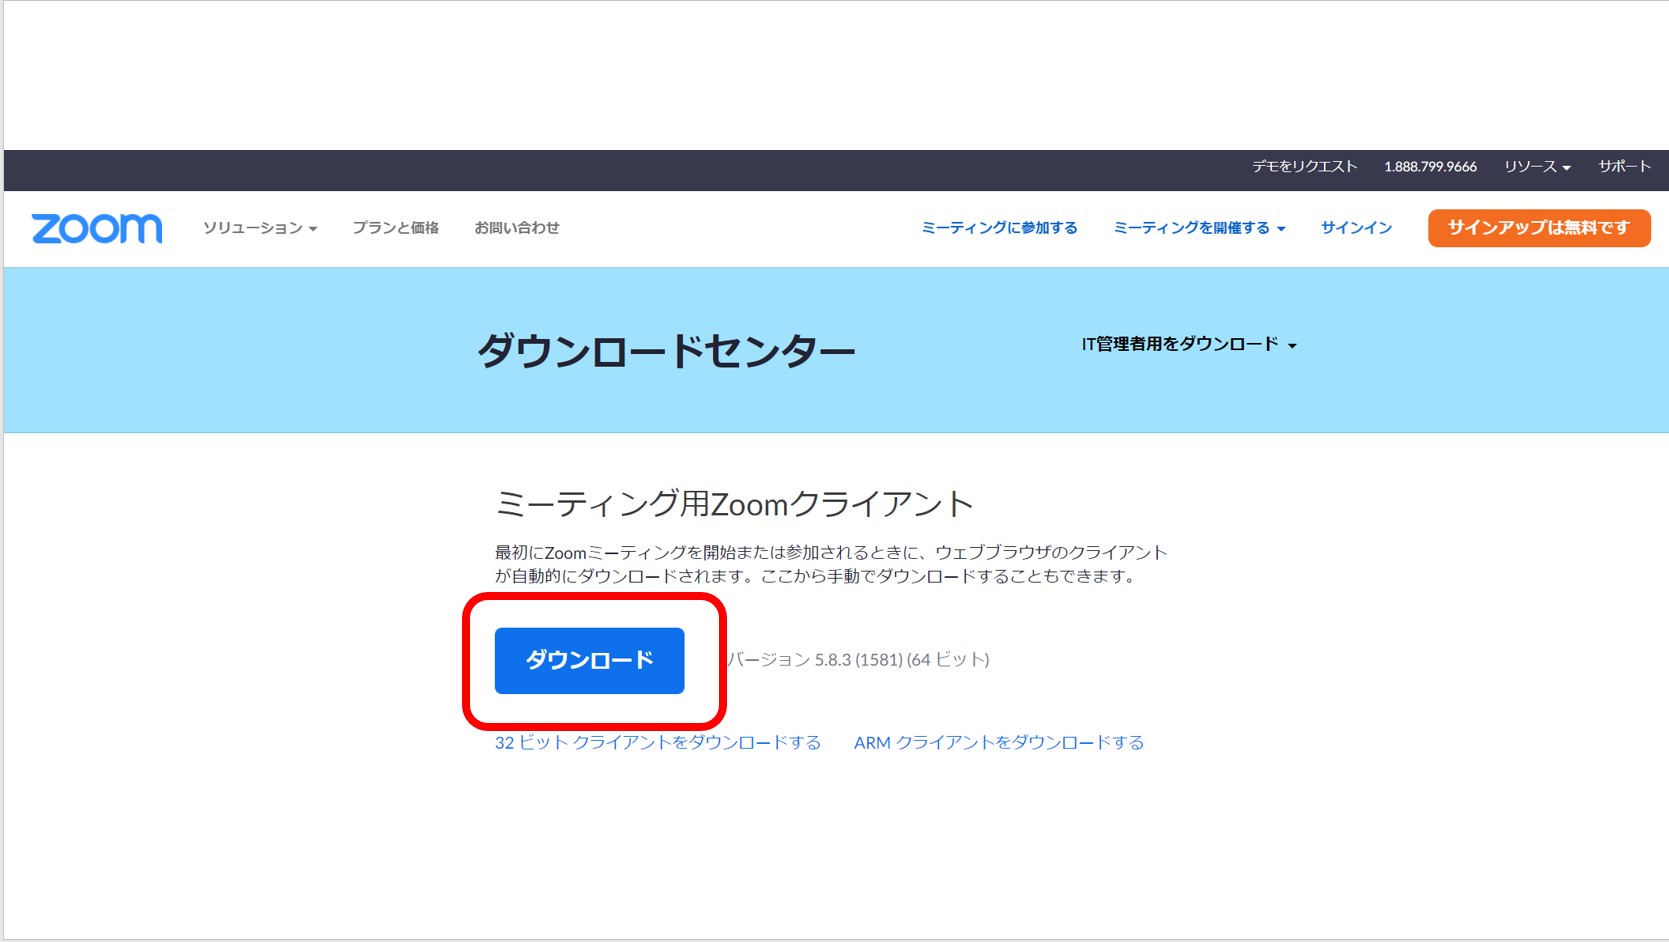This screenshot has width=1669, height=942.
Task: Click the Zoom logo
Action: coord(96,229)
